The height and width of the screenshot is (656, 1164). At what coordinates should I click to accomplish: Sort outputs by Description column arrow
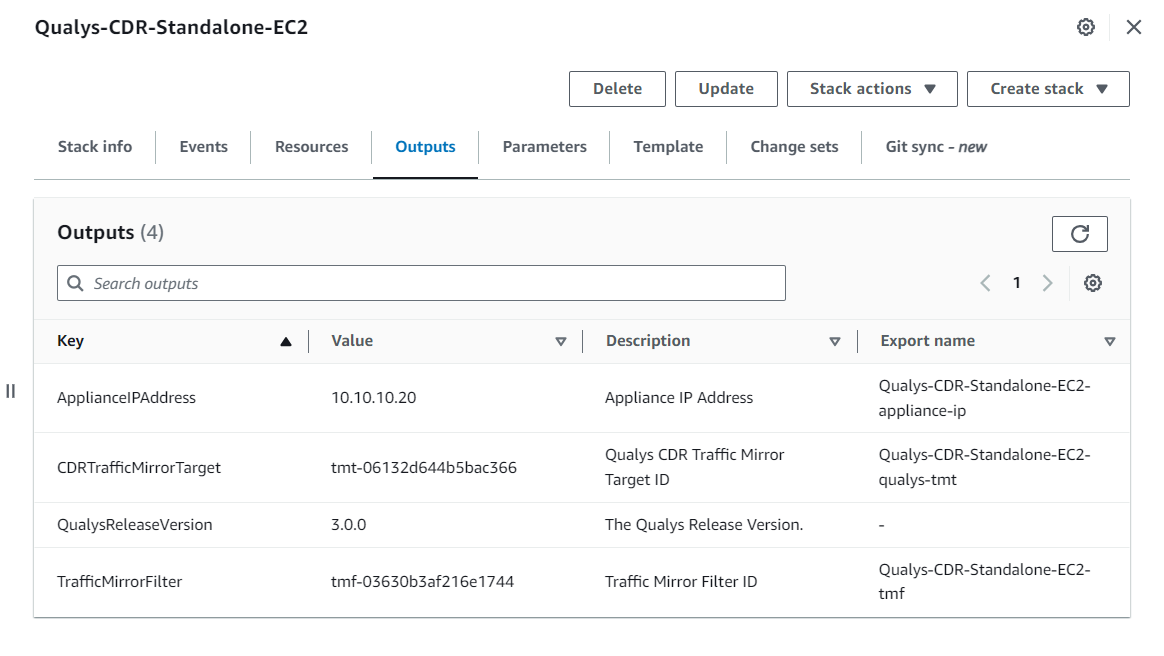[834, 341]
